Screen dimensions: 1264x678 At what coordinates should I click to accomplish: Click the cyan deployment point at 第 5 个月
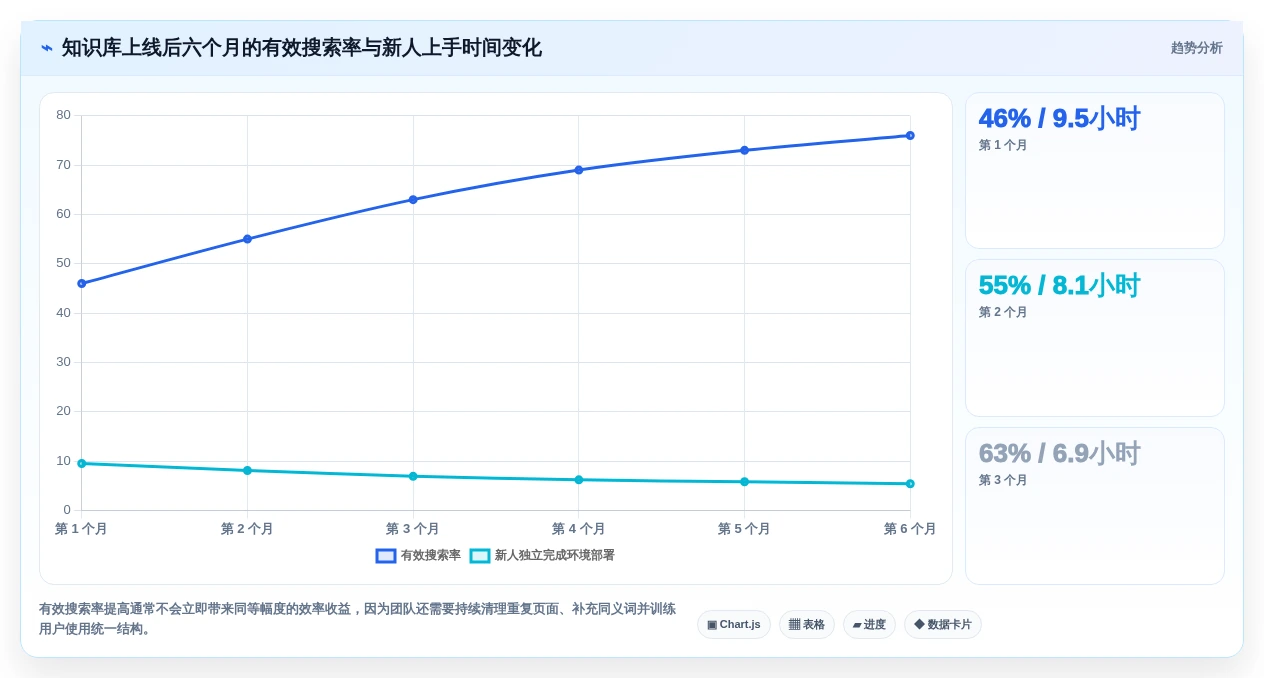pyautogui.click(x=744, y=482)
